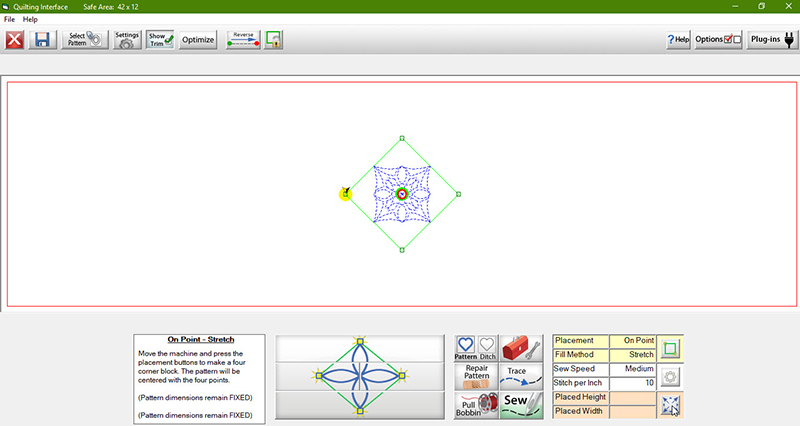Open the red toolbox tools icon

pyautogui.click(x=521, y=348)
